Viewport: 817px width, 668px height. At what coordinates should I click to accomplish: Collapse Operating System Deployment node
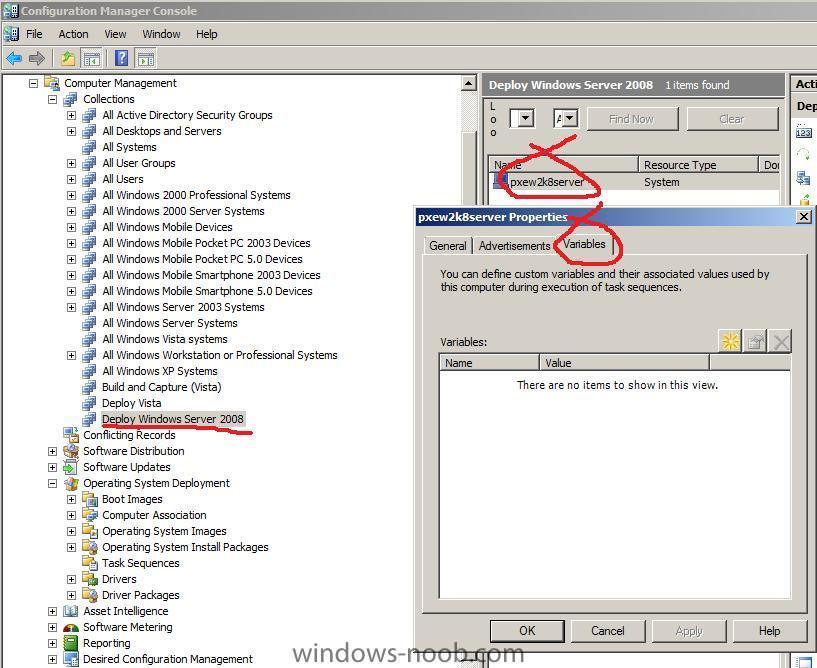tap(52, 483)
